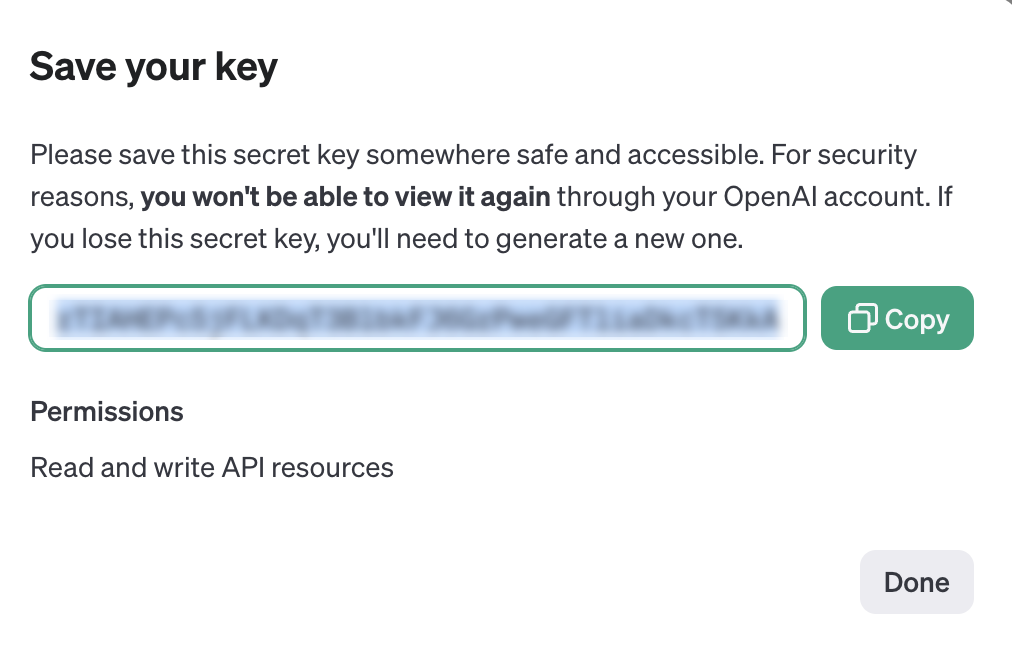Click the "Save your key" heading

click(x=154, y=67)
